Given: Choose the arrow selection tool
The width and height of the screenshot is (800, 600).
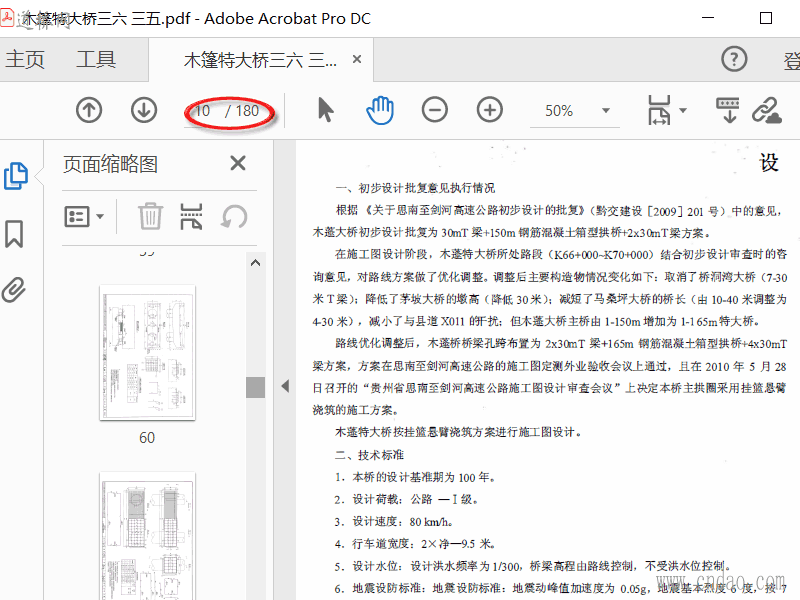Looking at the screenshot, I should [x=326, y=110].
